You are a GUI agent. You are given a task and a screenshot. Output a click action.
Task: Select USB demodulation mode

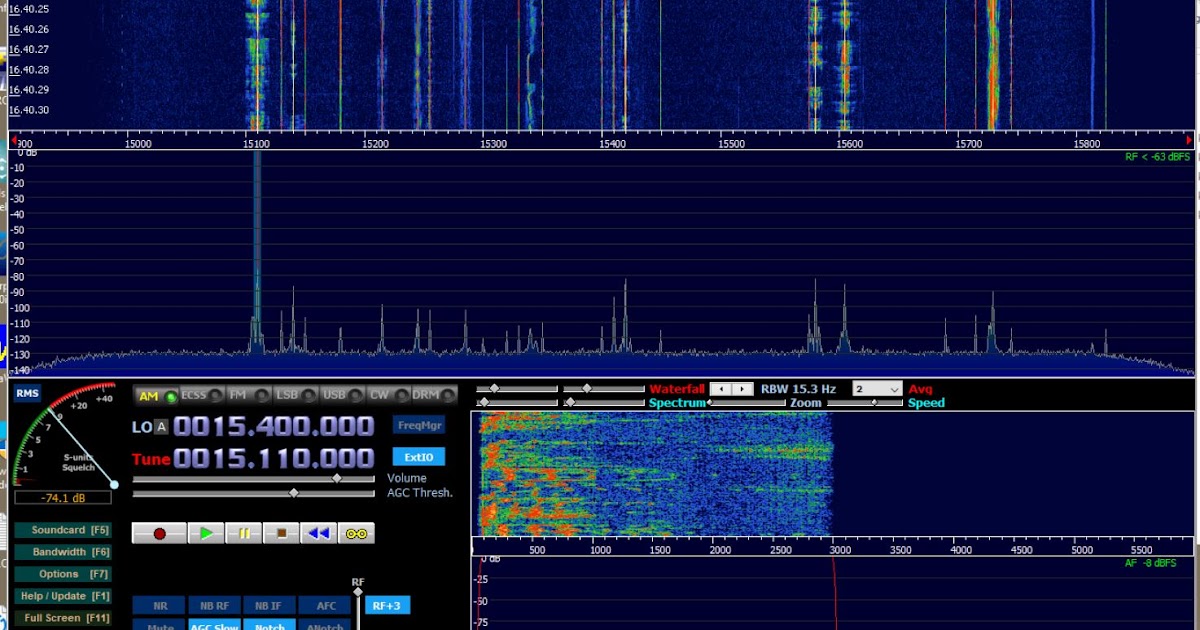click(x=336, y=395)
